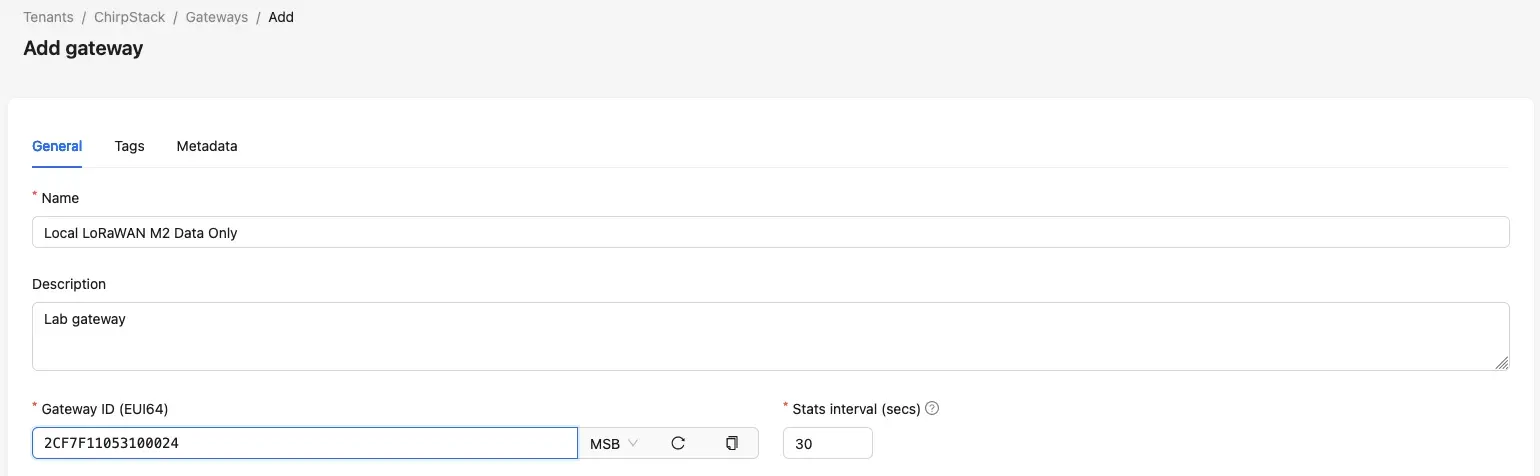
Task: Click the Name field label
Action: coord(60,198)
